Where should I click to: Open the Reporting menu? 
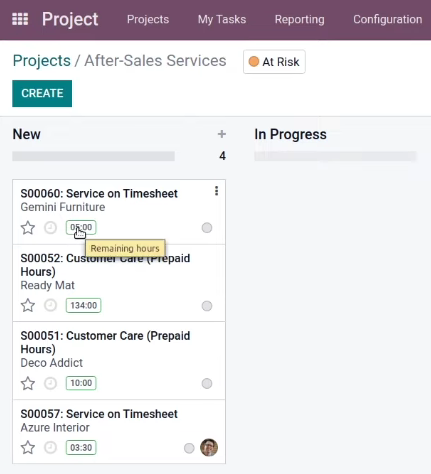(299, 19)
